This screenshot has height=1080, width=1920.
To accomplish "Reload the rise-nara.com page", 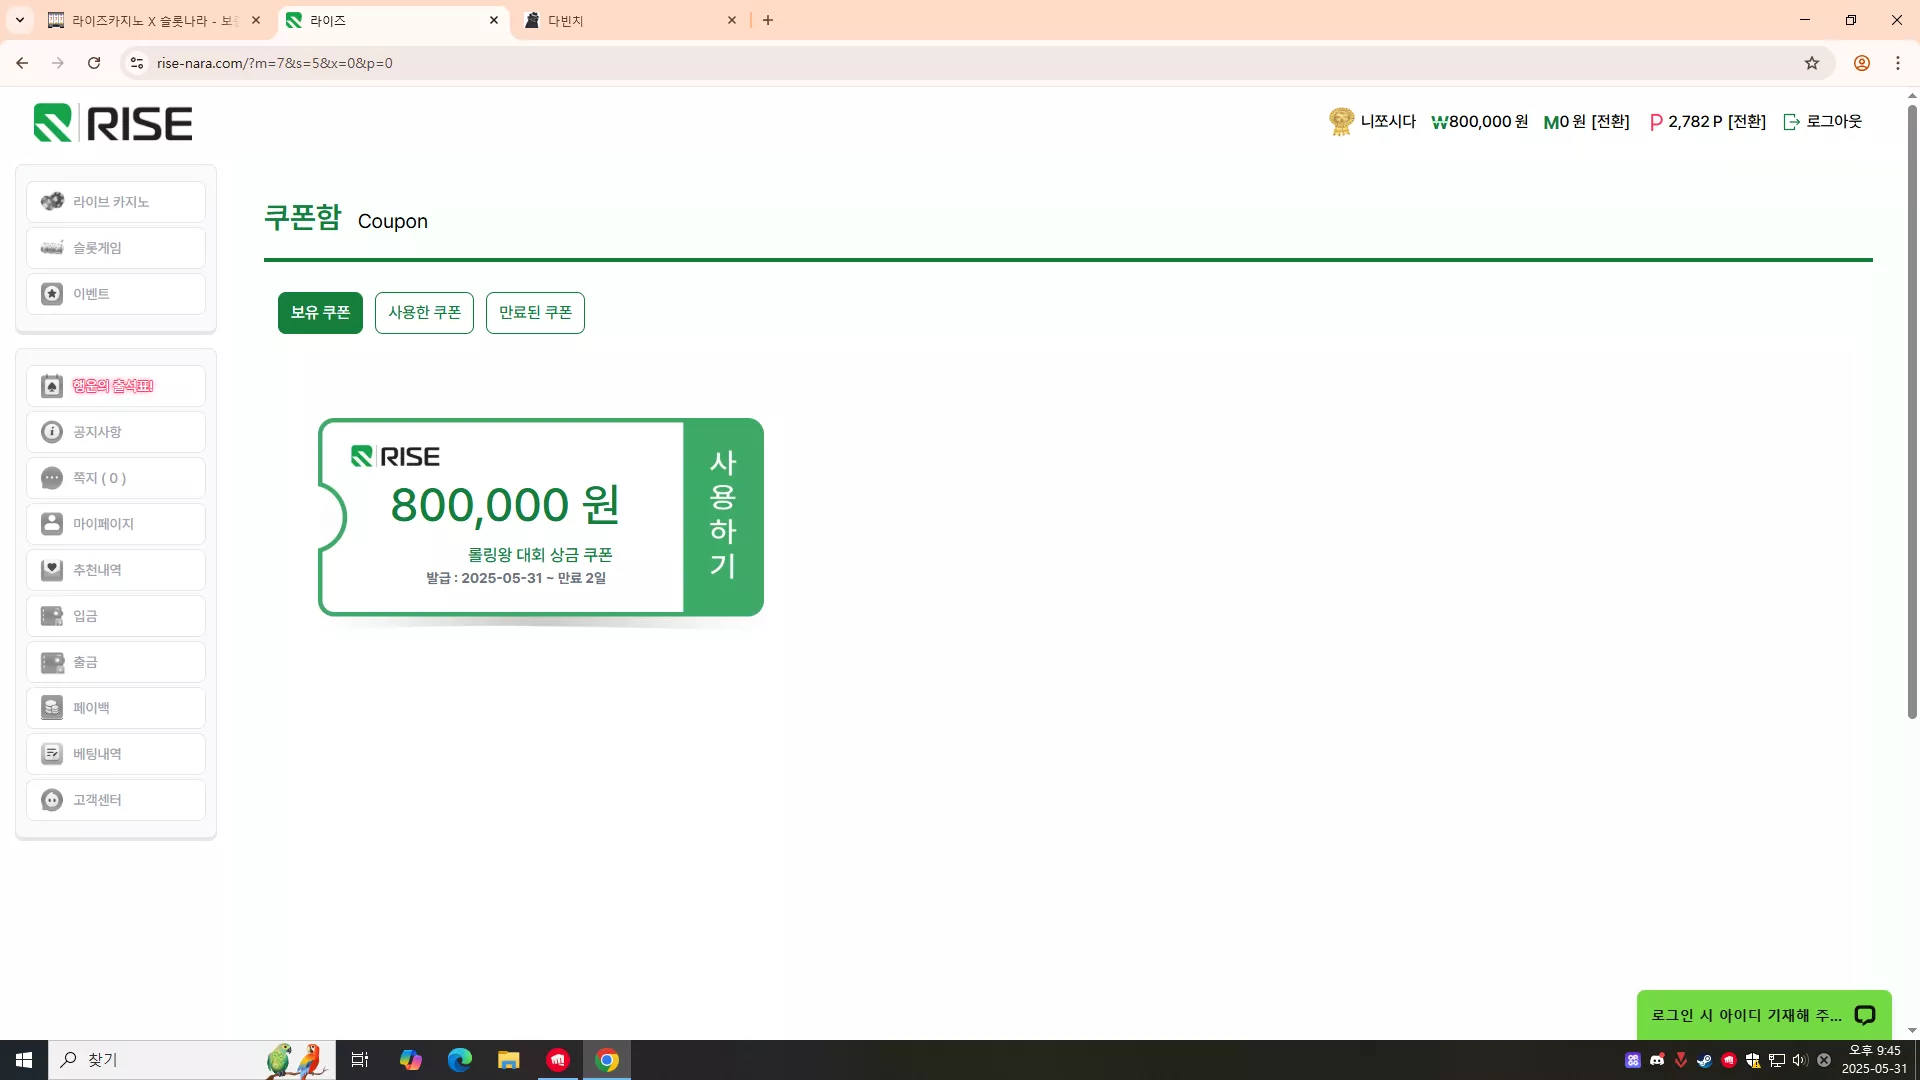I will pyautogui.click(x=94, y=63).
